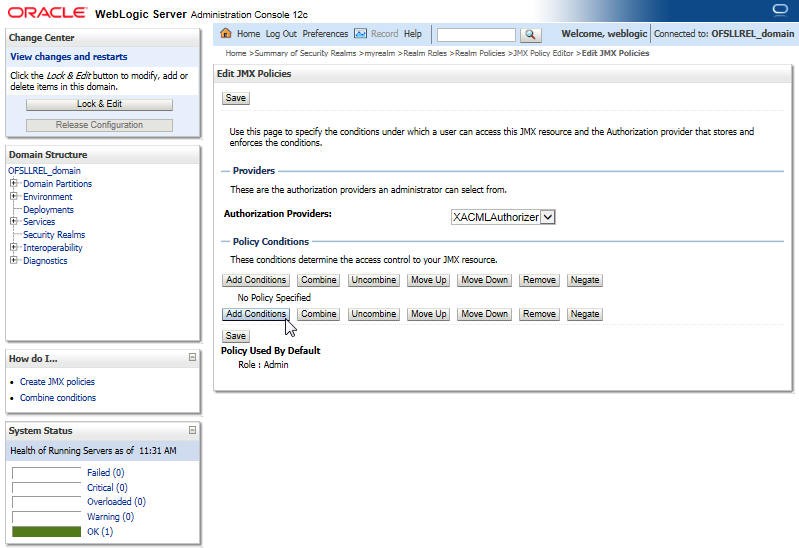The height and width of the screenshot is (548, 799).
Task: Collapse the How do I panel
Action: (192, 357)
